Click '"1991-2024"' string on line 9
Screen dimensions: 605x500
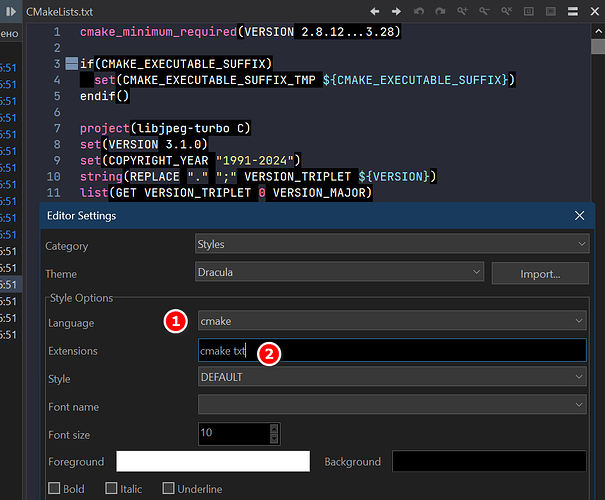click(255, 160)
